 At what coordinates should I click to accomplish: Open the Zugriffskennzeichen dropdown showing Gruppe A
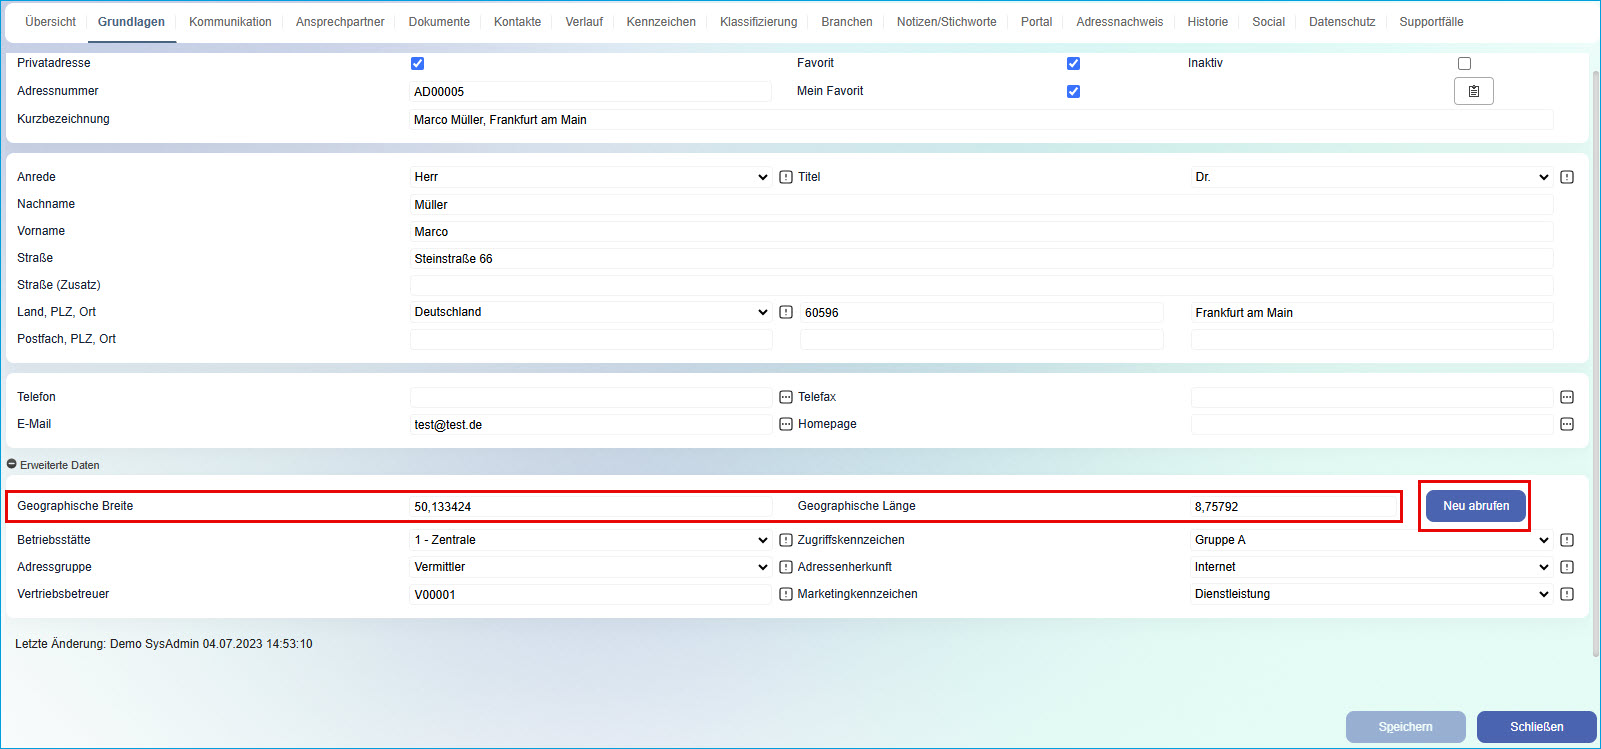click(x=1372, y=540)
